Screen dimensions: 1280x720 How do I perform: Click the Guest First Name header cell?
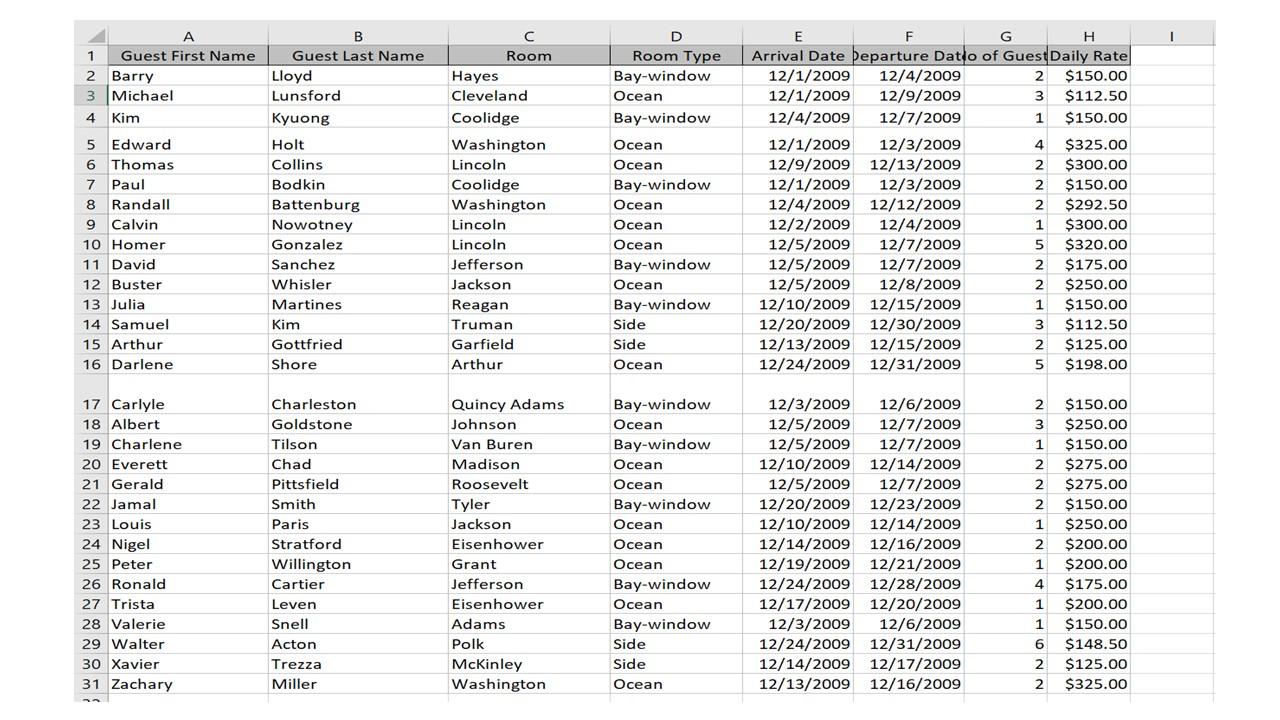(x=188, y=55)
